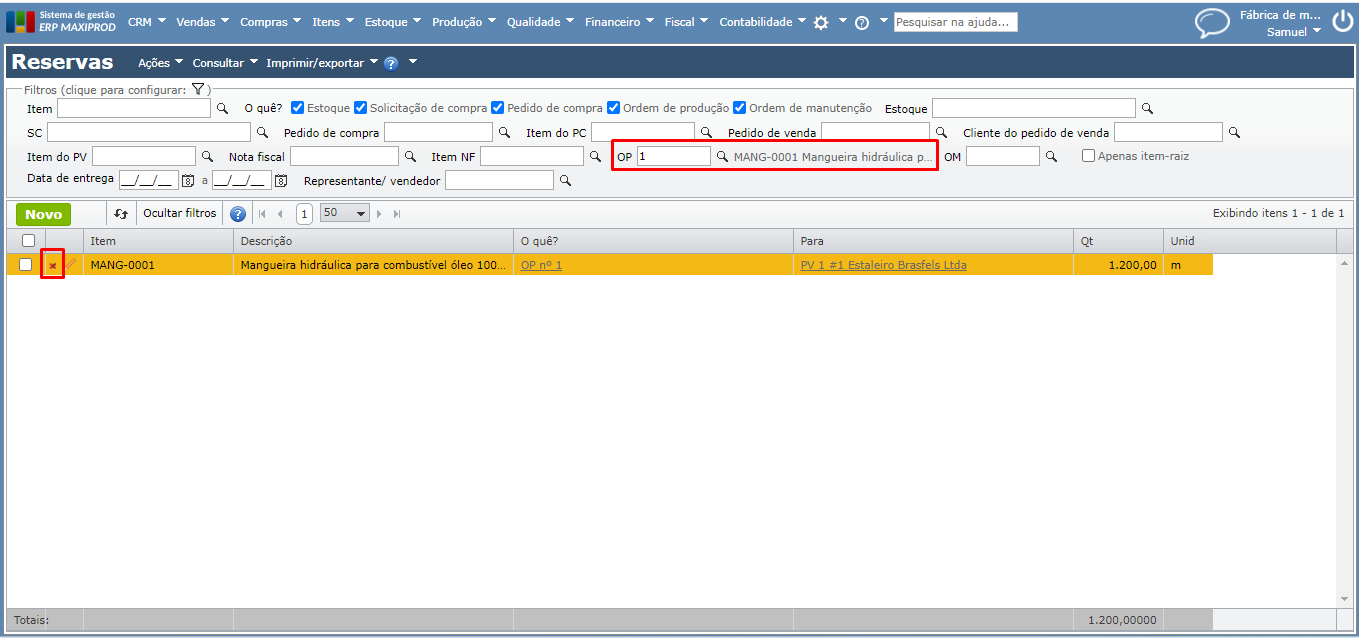The width and height of the screenshot is (1359, 638).
Task: Click lookup magnifier beside Nota fiscal field
Action: click(410, 156)
